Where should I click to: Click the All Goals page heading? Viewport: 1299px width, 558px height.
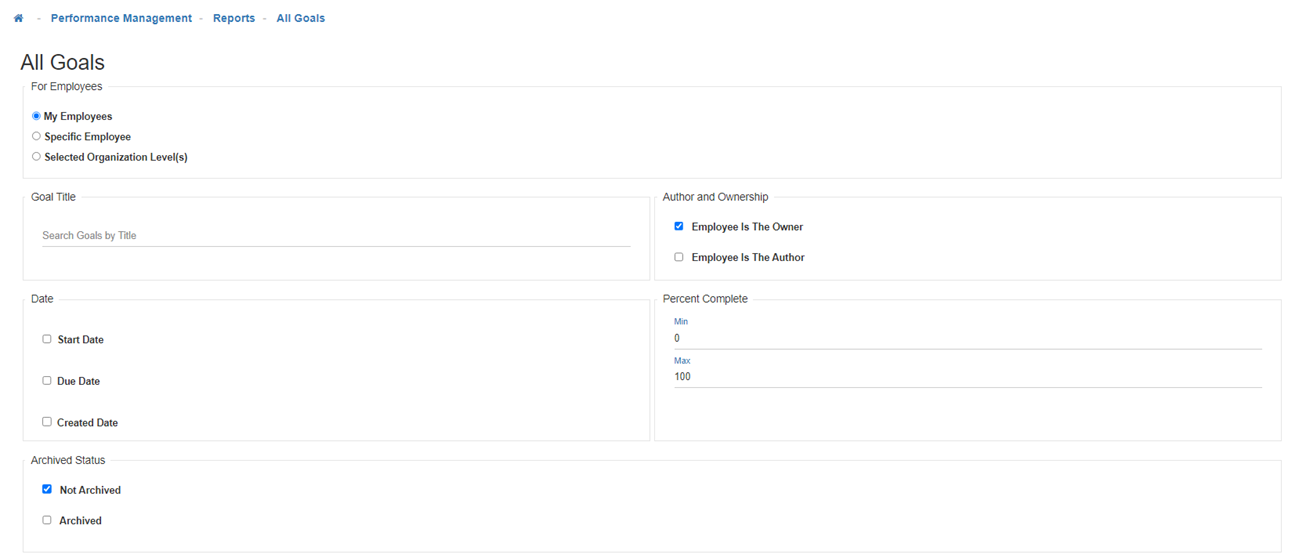click(x=63, y=63)
